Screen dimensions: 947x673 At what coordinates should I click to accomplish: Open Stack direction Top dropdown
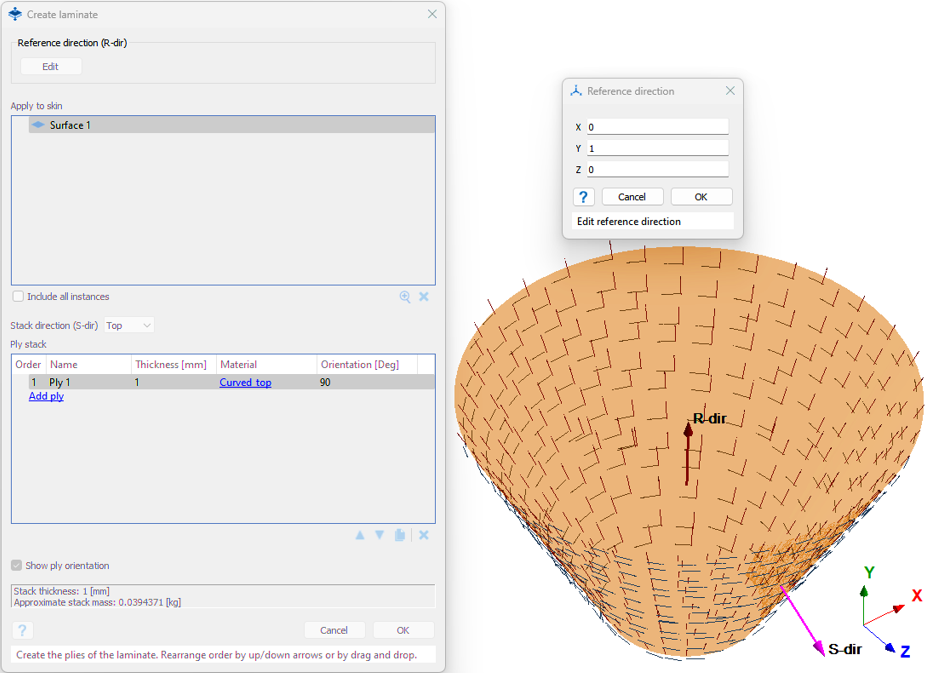click(x=129, y=325)
